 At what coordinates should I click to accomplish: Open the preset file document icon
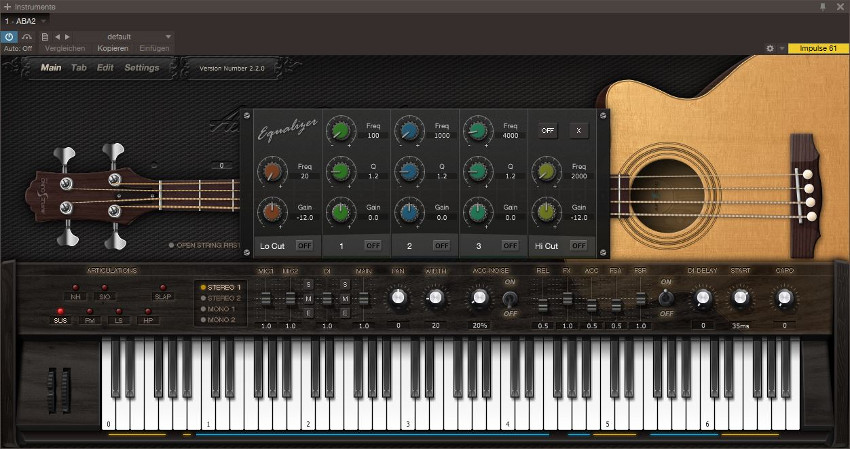tap(45, 37)
